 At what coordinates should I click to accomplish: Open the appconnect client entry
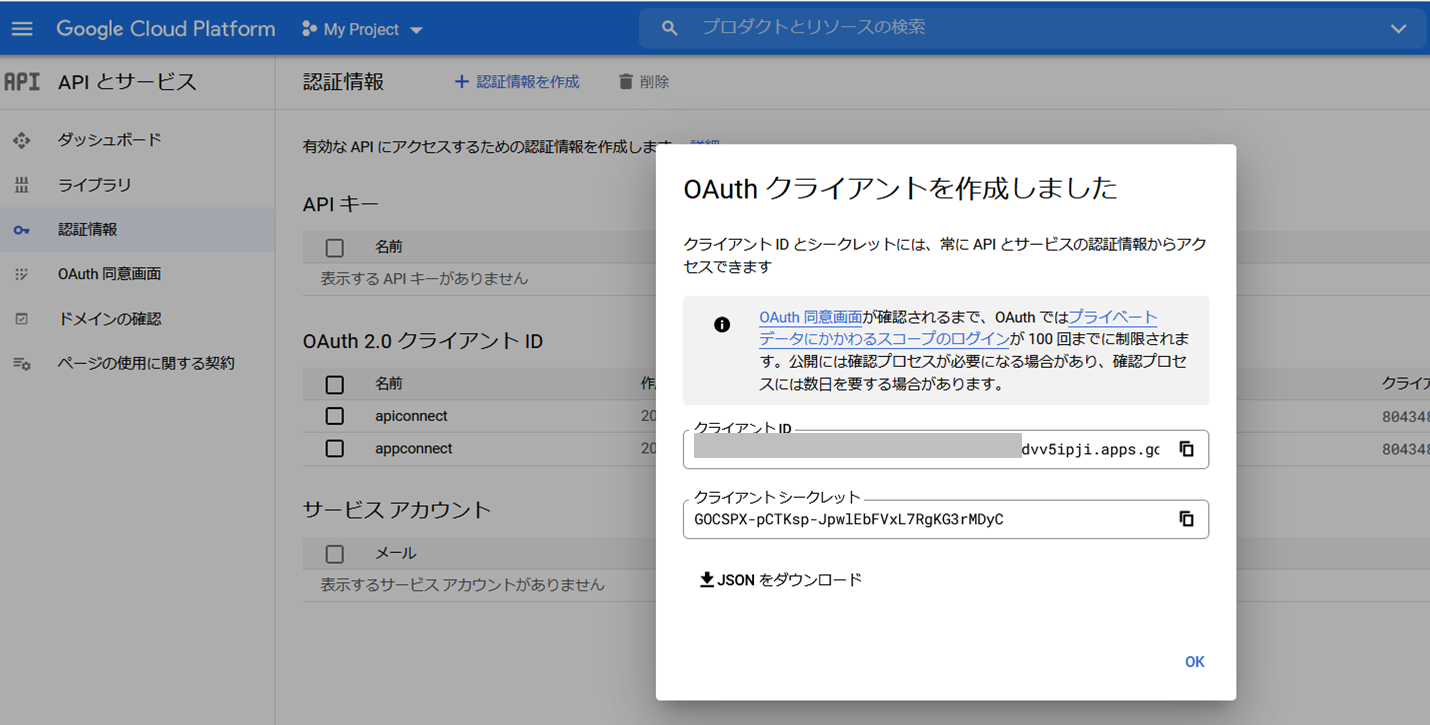[414, 449]
